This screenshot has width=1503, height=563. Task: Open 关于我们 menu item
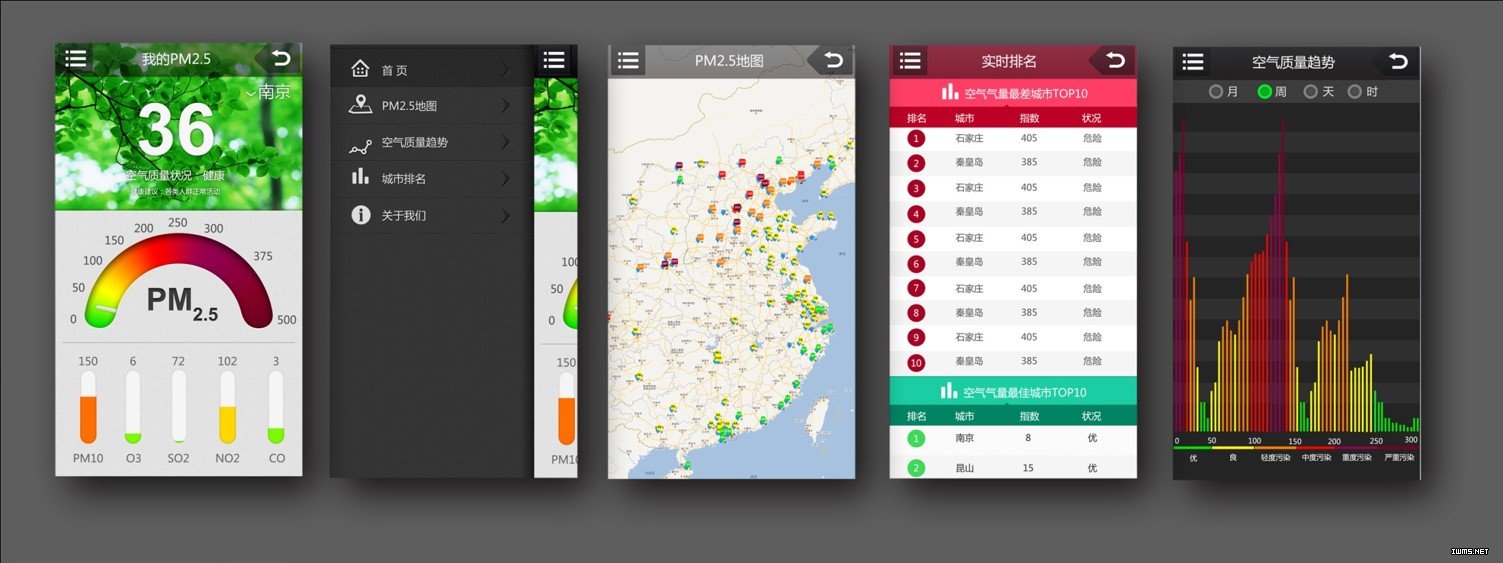pos(404,215)
